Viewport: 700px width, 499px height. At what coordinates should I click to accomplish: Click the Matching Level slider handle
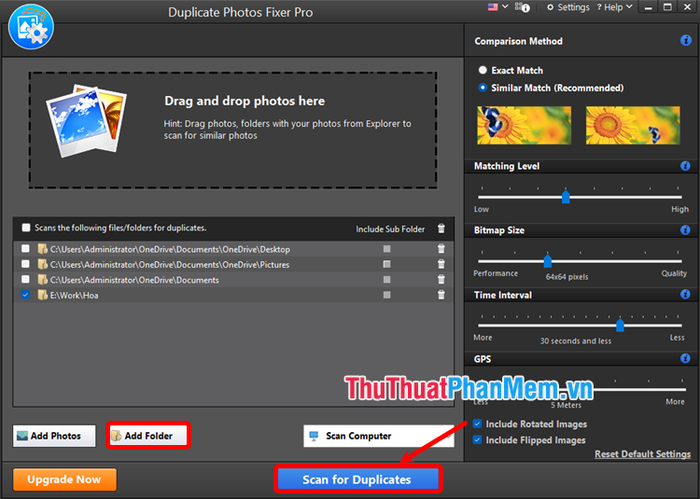tap(566, 197)
